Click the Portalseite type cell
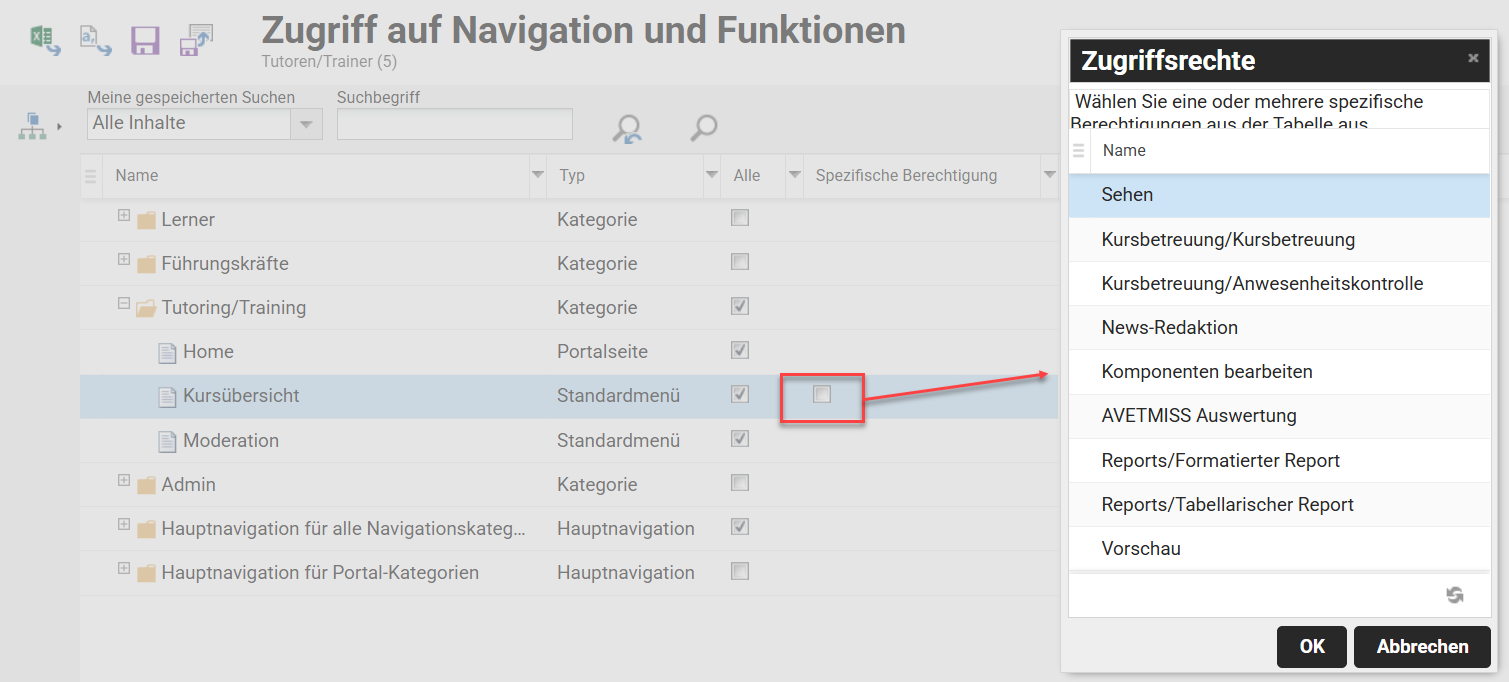This screenshot has width=1509, height=682. coord(602,352)
